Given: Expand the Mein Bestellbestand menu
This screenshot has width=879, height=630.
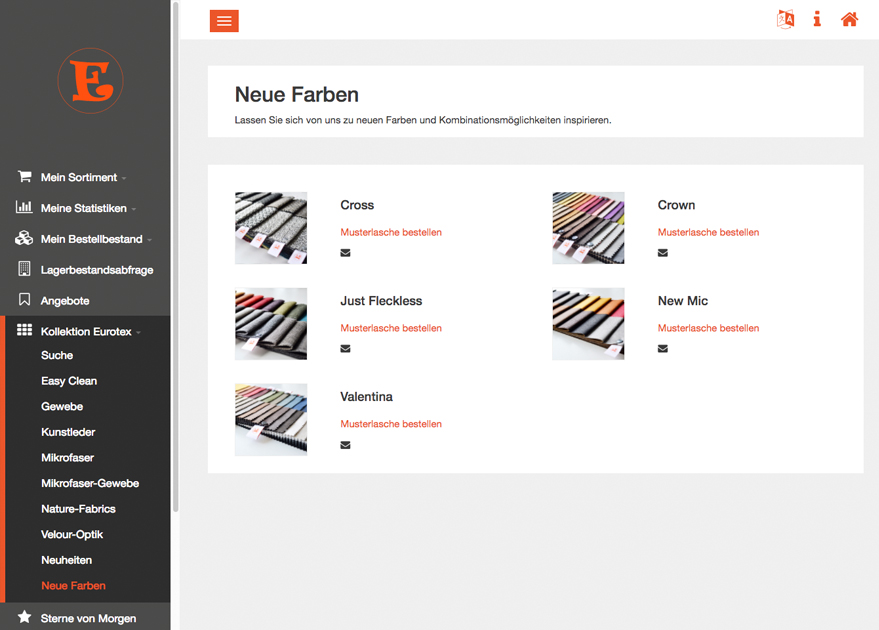Looking at the screenshot, I should (x=91, y=240).
